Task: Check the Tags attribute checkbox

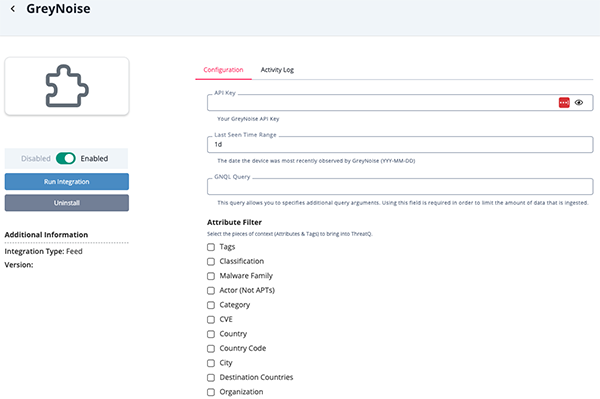Action: click(211, 247)
